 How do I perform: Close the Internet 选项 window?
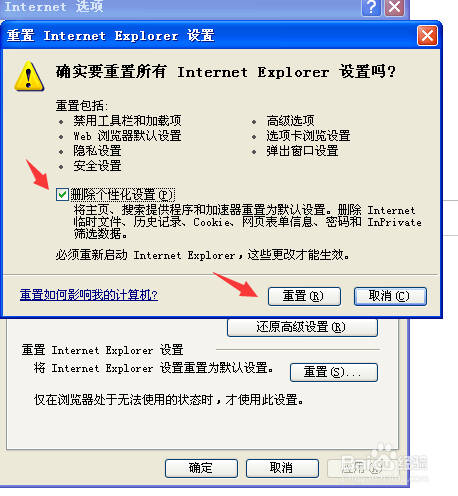[394, 7]
